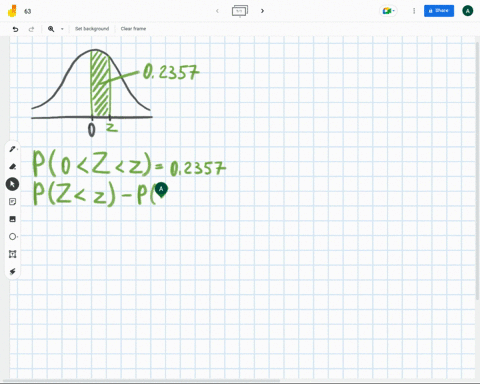Click the vertical scrollbar on the right
Screen dimensions: 480x384
[478, 170]
